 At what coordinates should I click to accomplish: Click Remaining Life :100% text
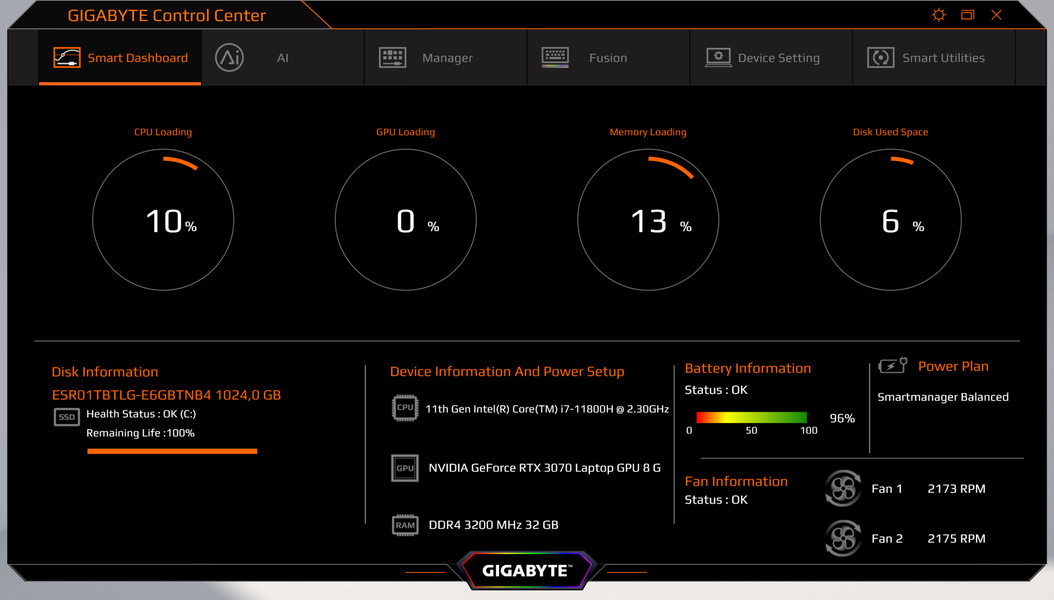140,433
